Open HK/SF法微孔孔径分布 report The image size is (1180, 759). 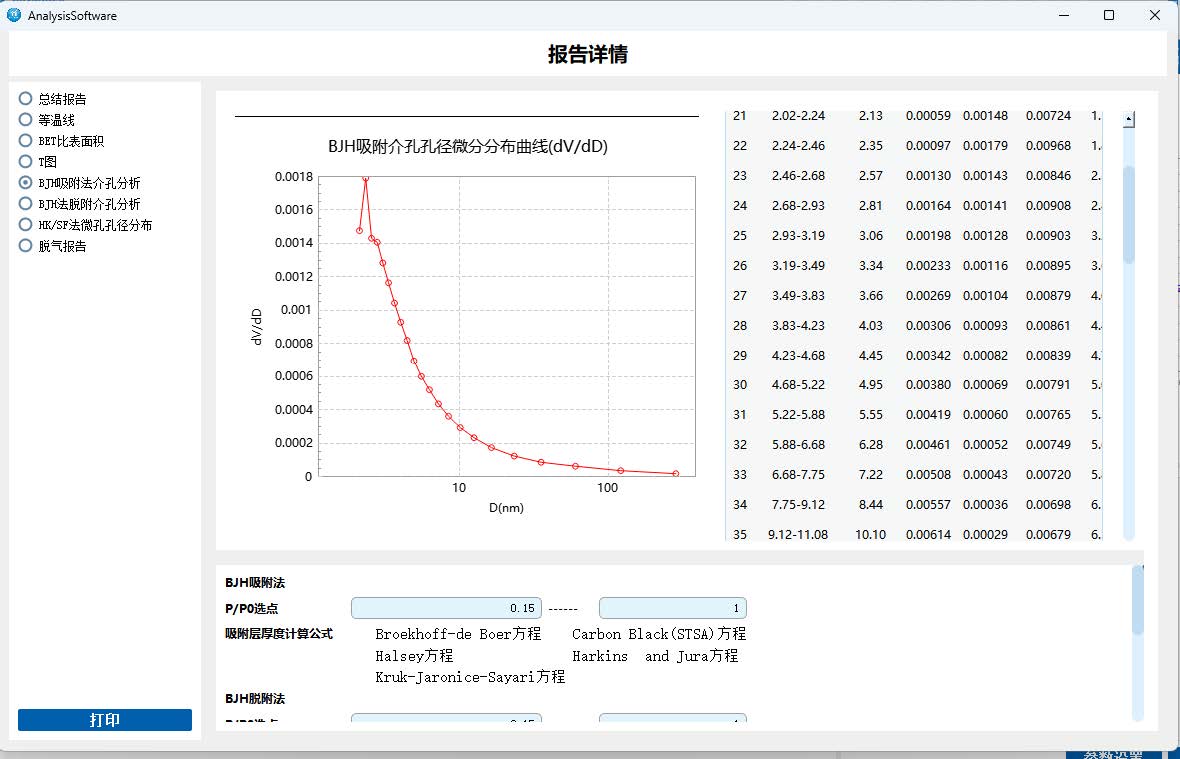coord(26,225)
